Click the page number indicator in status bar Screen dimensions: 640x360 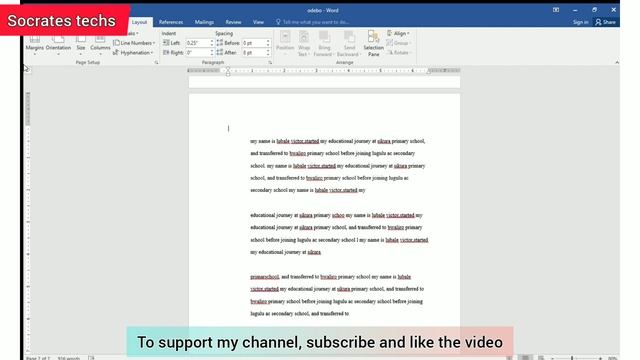pos(38,358)
